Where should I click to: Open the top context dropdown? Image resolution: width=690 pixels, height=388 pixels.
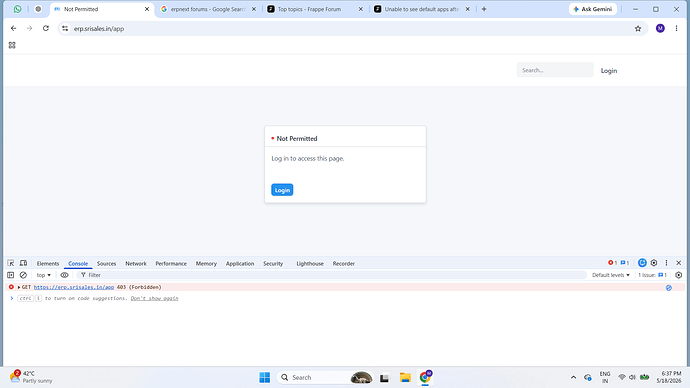coord(44,275)
